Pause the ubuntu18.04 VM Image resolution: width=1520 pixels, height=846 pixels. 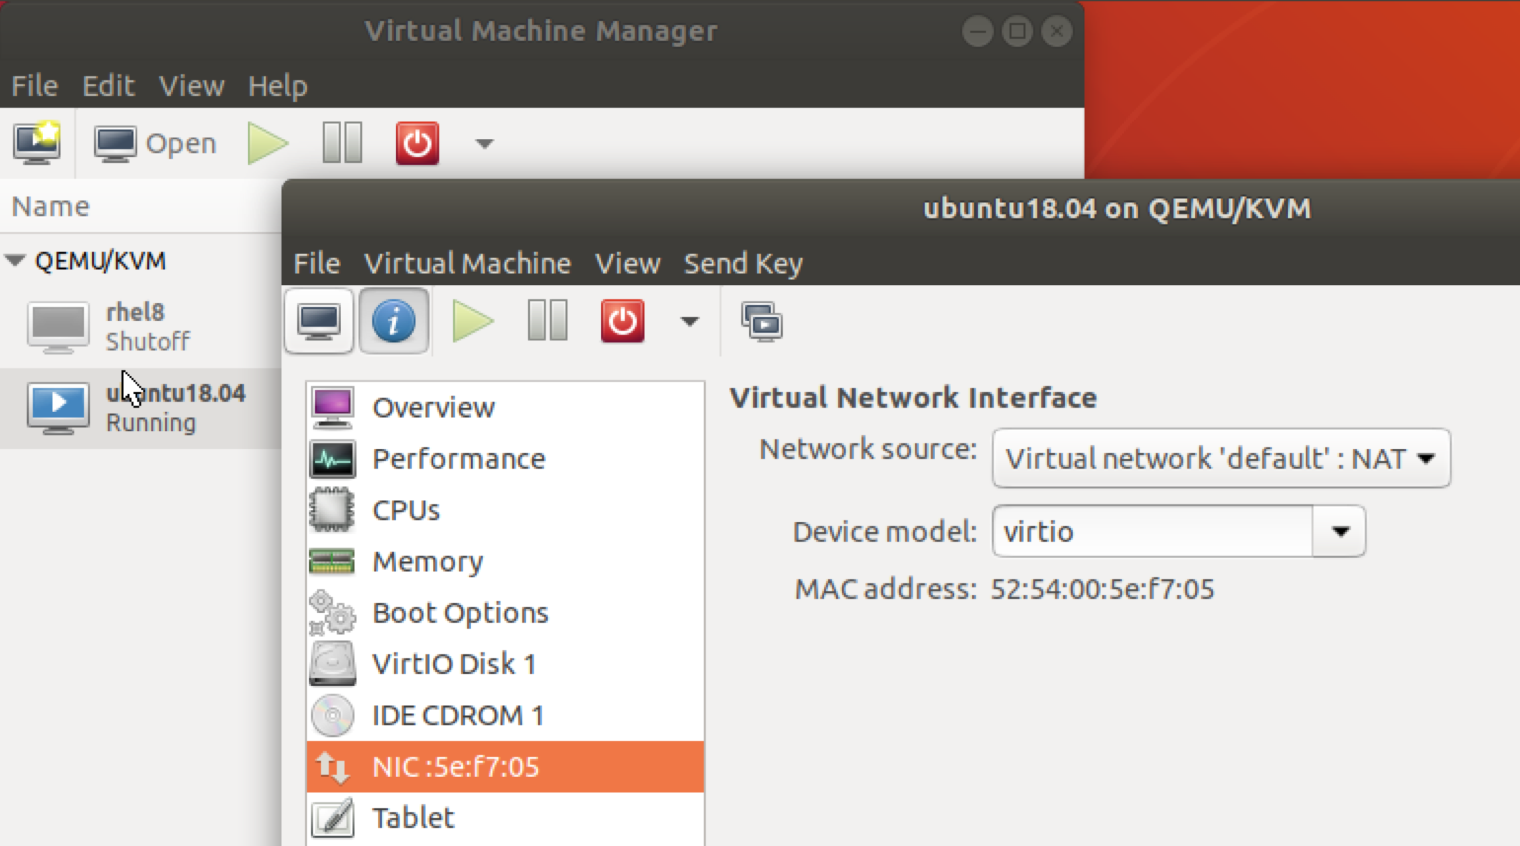(x=547, y=321)
